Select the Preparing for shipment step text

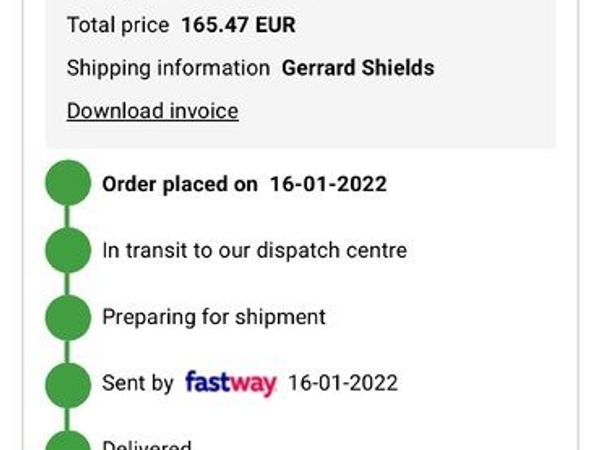click(x=214, y=317)
